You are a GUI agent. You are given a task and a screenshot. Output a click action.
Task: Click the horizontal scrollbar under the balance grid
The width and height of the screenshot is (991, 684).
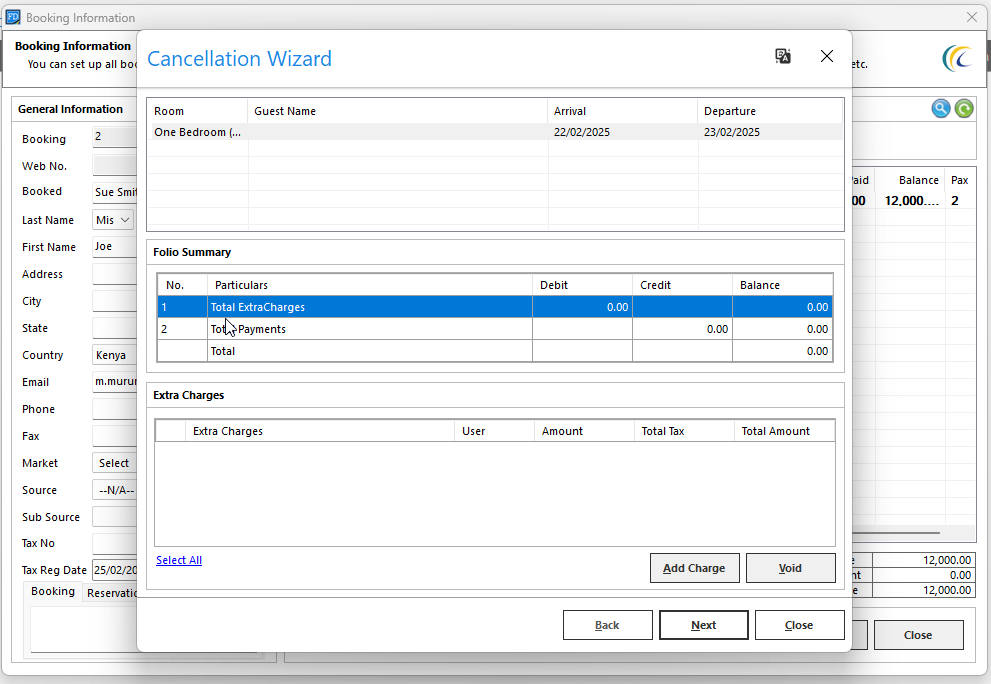pos(895,534)
